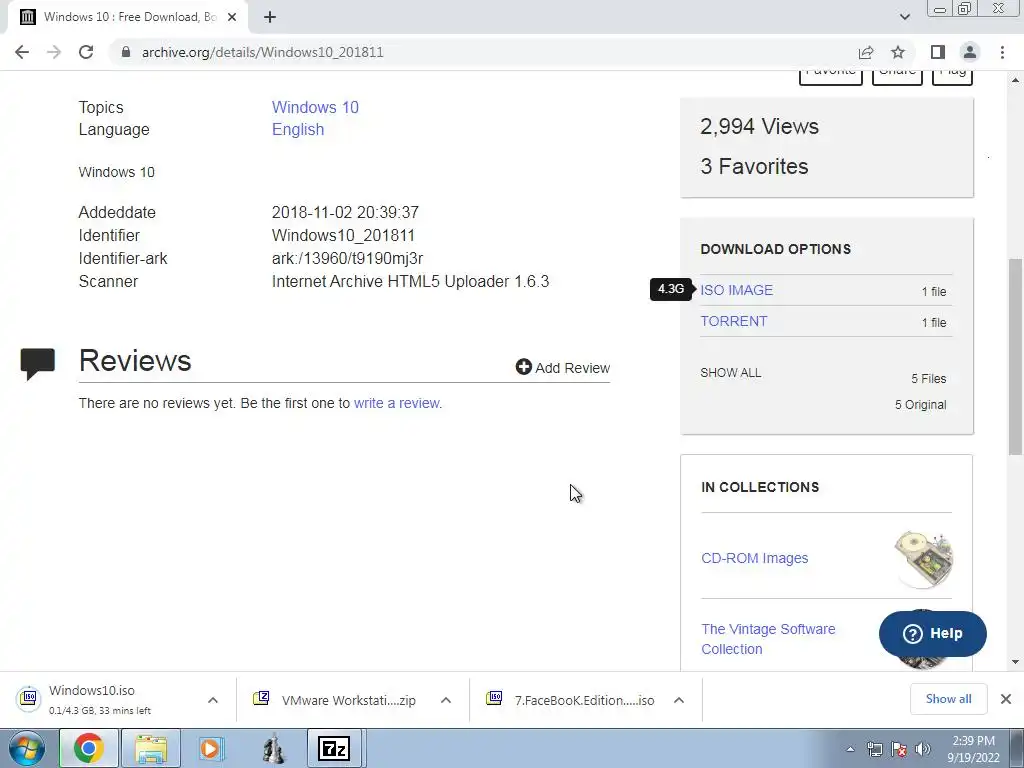Select the identifier text Windows10_201811

344,235
